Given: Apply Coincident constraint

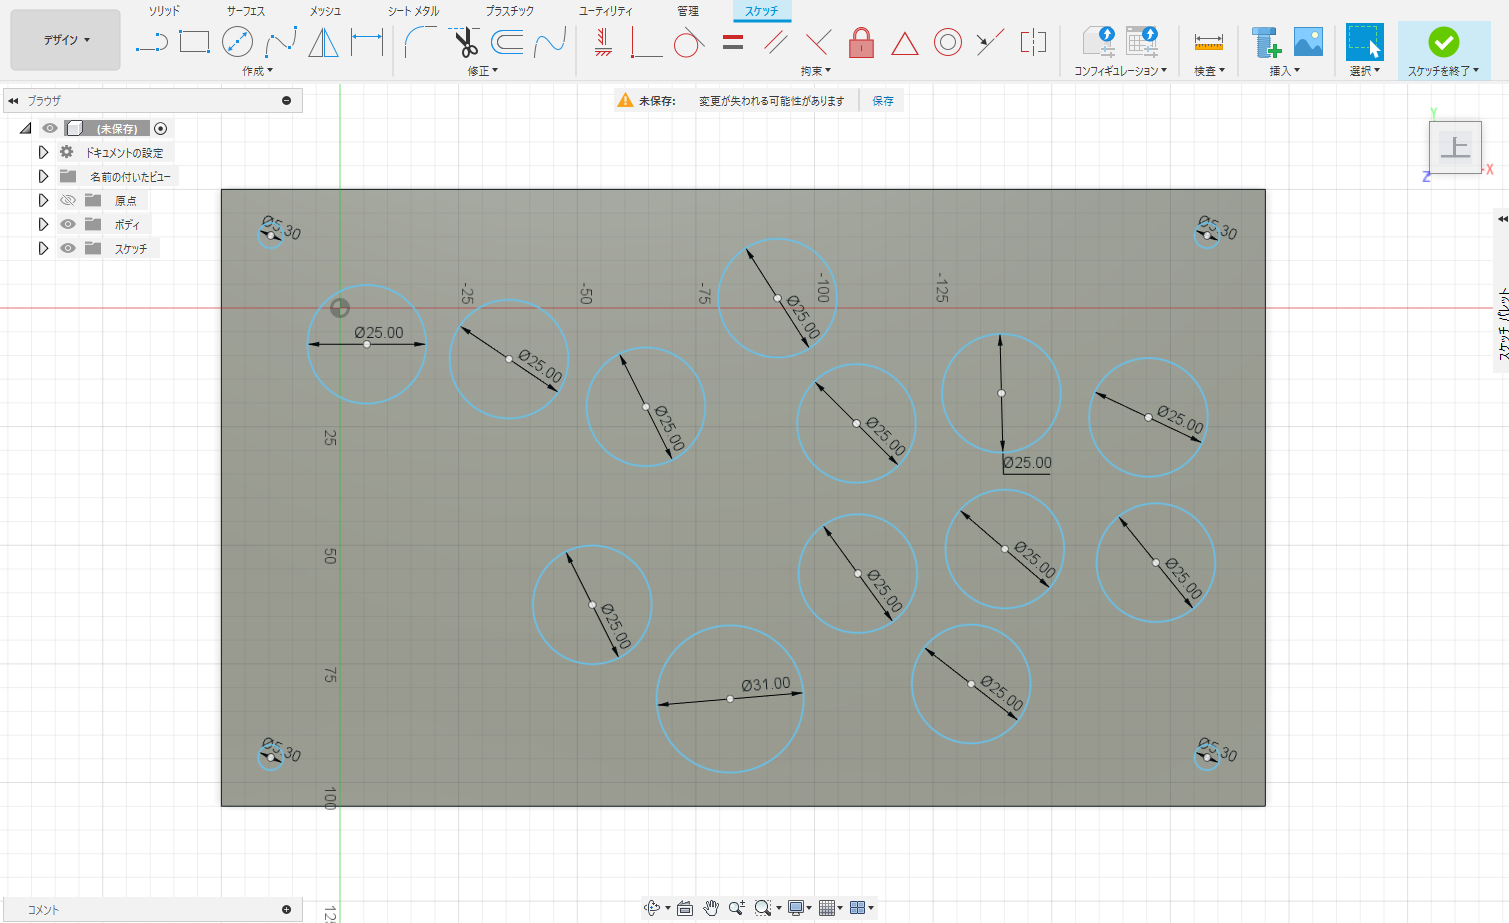Looking at the screenshot, I should [646, 42].
